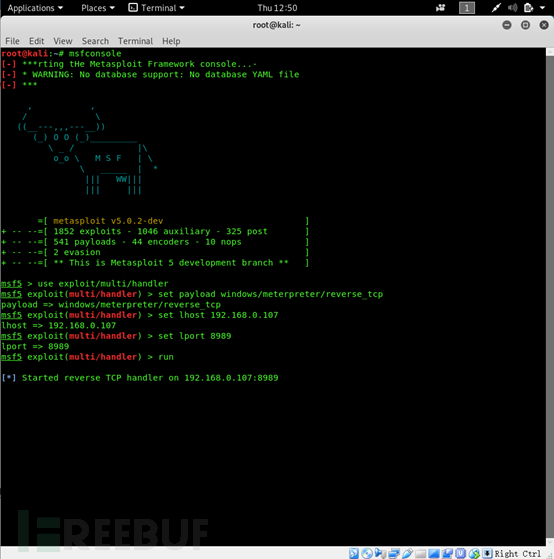Click the VirtualBox mouse integration icon
Image resolution: width=554 pixels, height=559 pixels.
(x=474, y=554)
